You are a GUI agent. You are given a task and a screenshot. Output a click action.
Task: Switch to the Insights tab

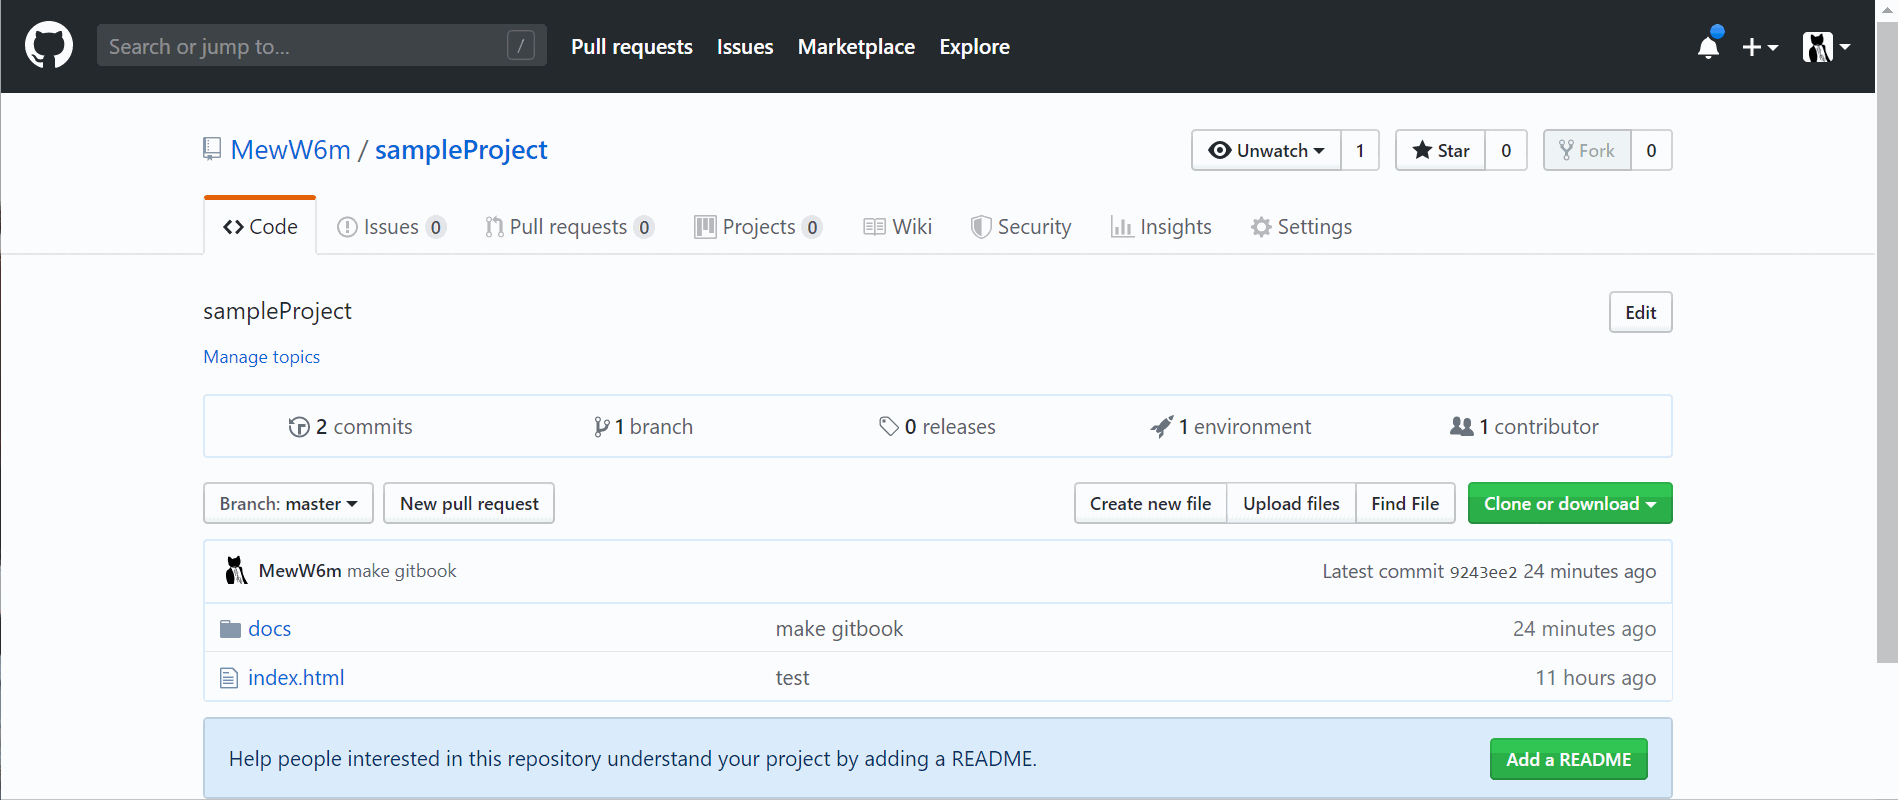(1161, 227)
